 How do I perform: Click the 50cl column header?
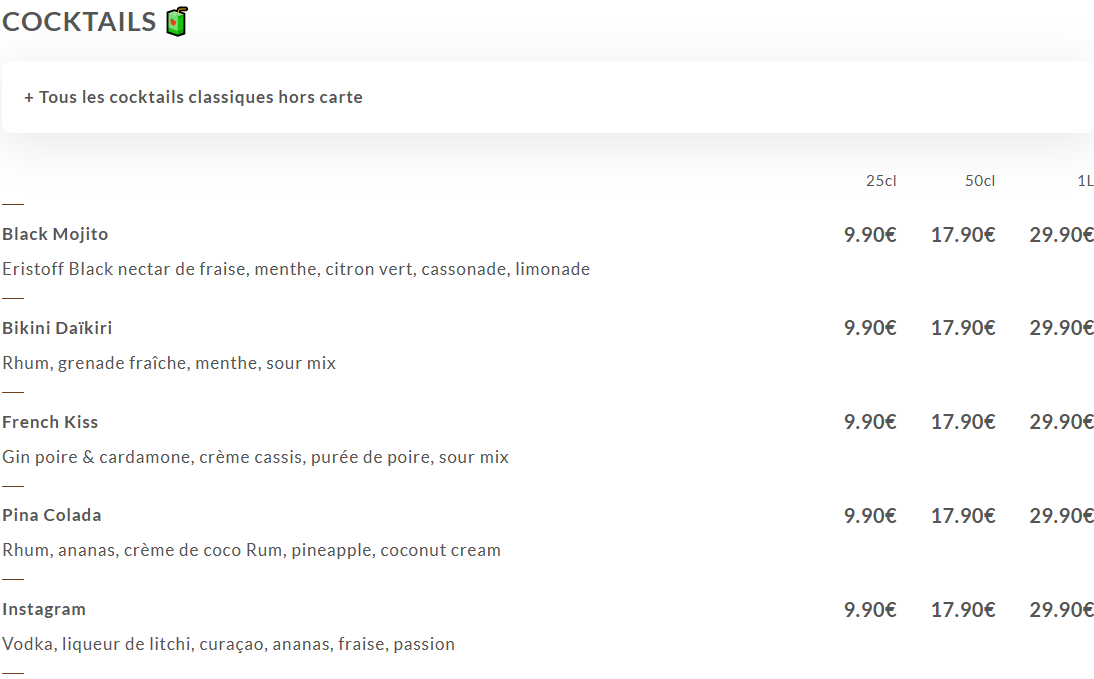pos(980,181)
